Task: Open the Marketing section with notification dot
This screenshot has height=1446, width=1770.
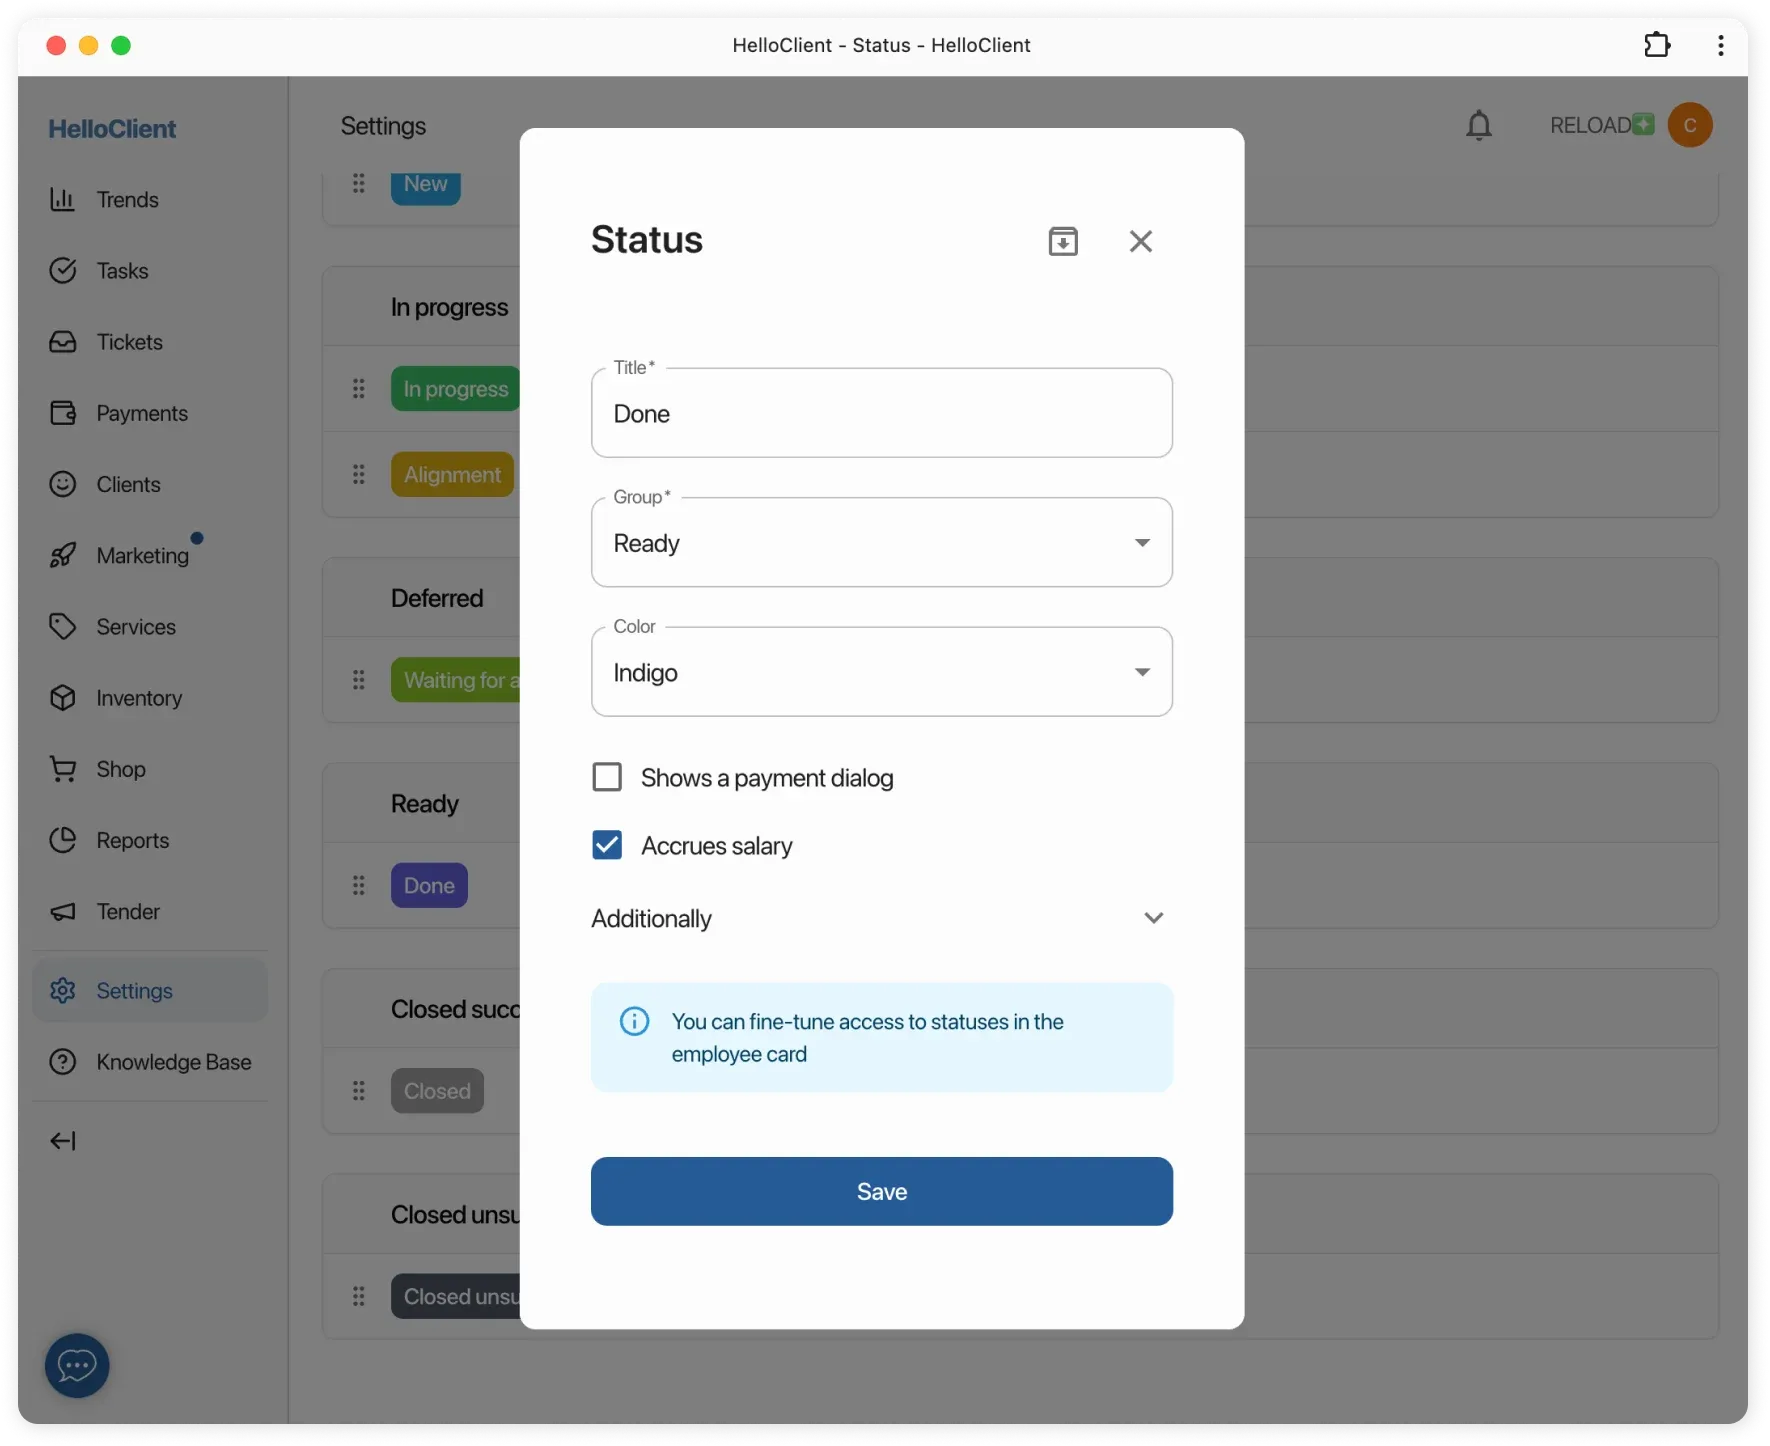Action: pyautogui.click(x=144, y=556)
